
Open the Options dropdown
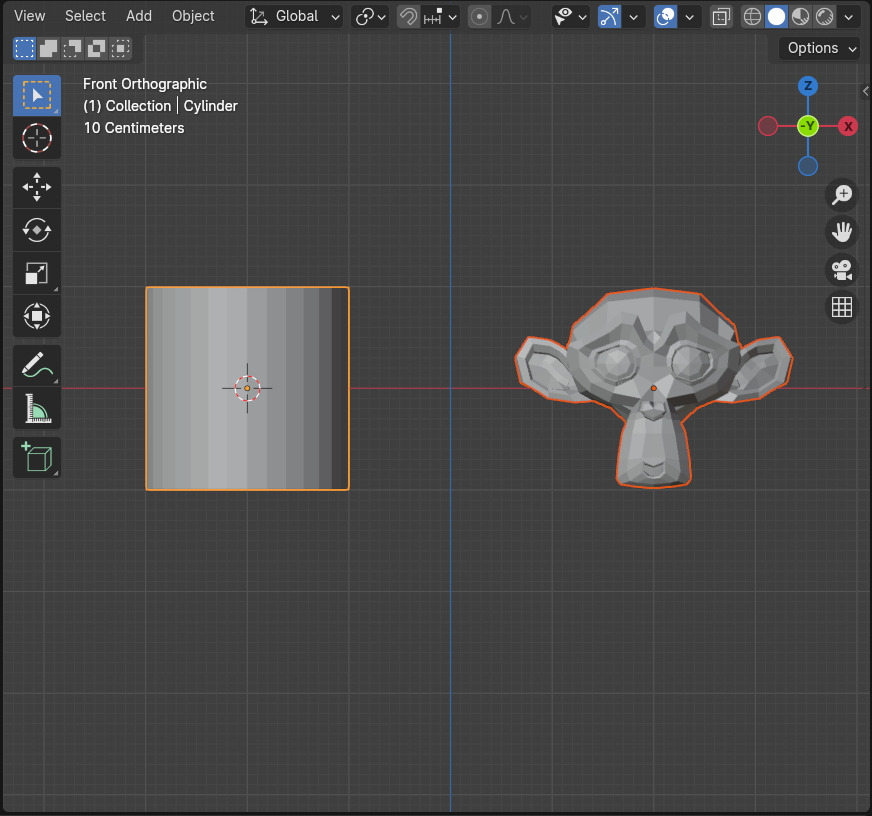[x=820, y=48]
